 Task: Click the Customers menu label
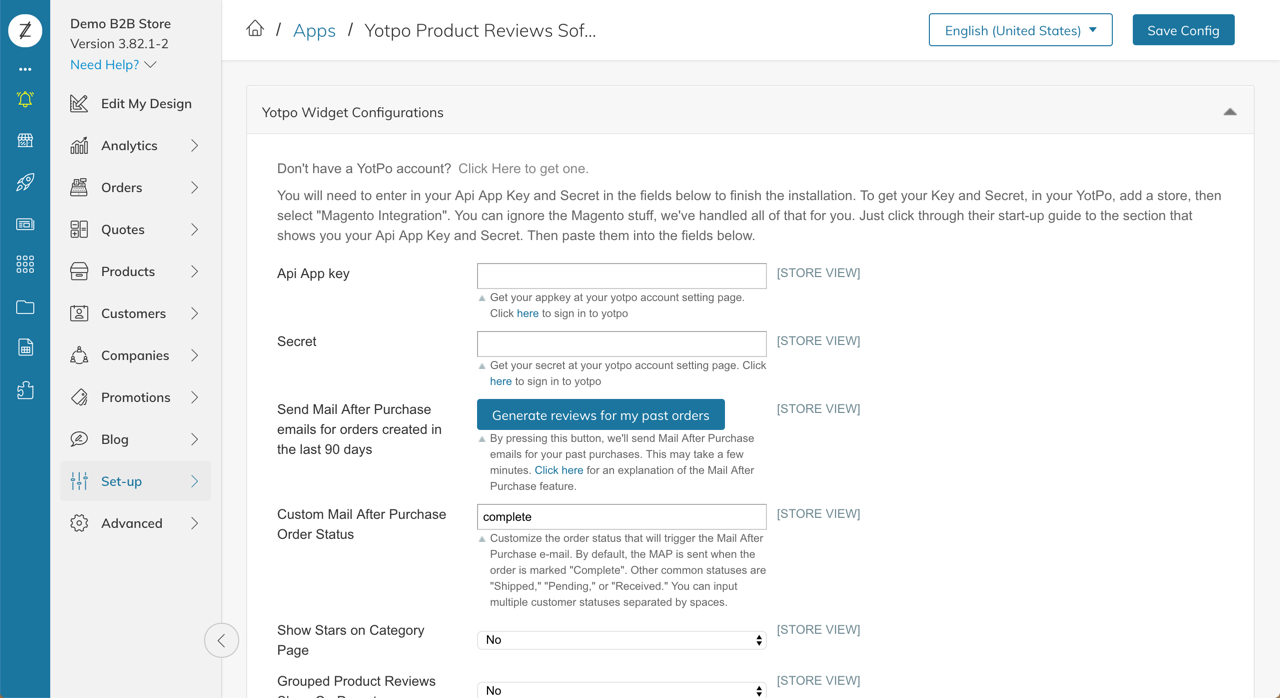point(133,313)
